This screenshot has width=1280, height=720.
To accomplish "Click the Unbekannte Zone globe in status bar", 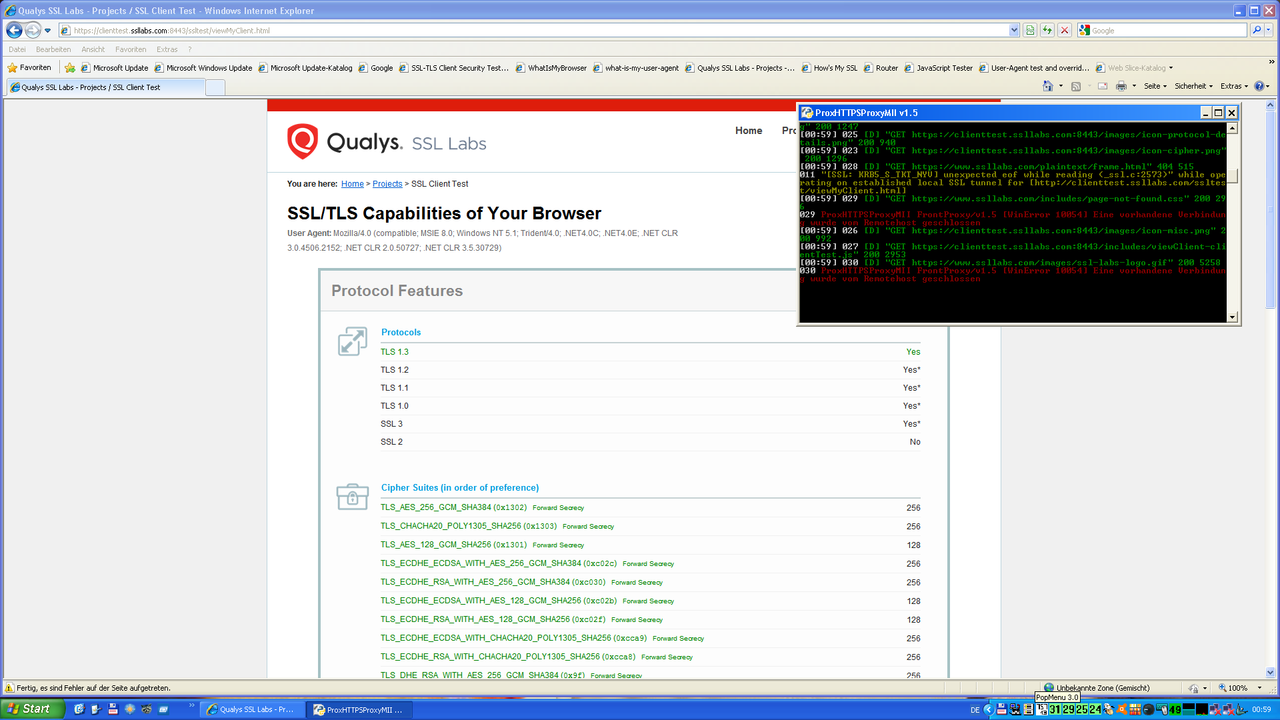I will point(1049,688).
